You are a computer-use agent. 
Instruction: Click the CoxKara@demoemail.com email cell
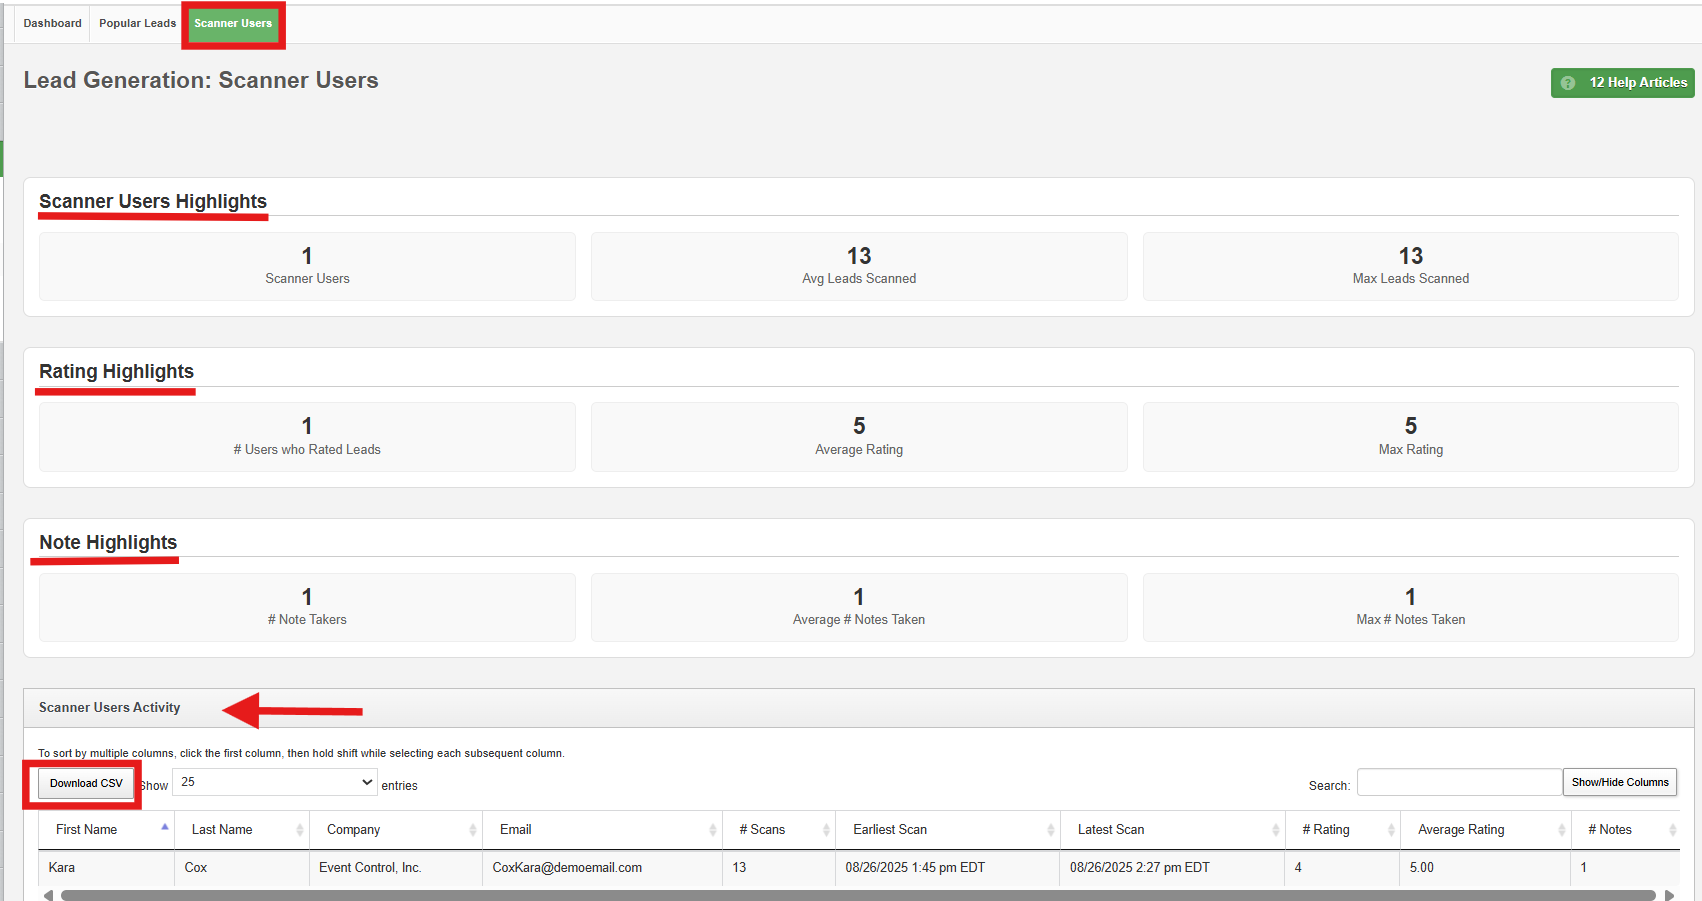[567, 867]
